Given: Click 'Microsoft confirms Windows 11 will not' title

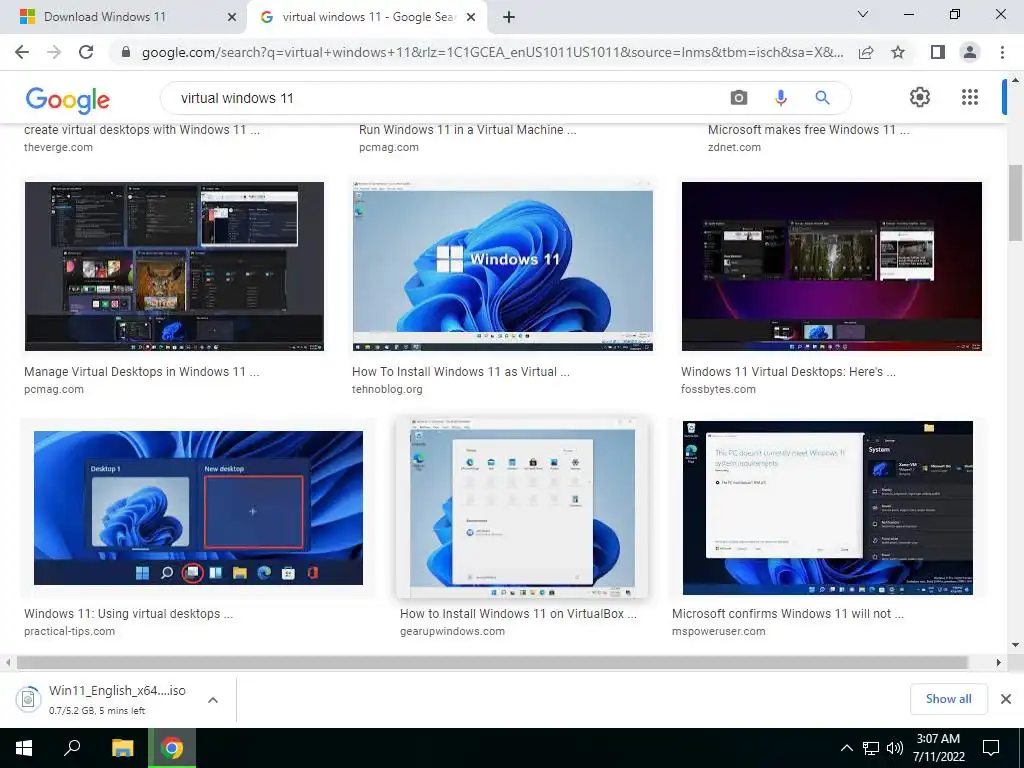Looking at the screenshot, I should coord(788,614).
